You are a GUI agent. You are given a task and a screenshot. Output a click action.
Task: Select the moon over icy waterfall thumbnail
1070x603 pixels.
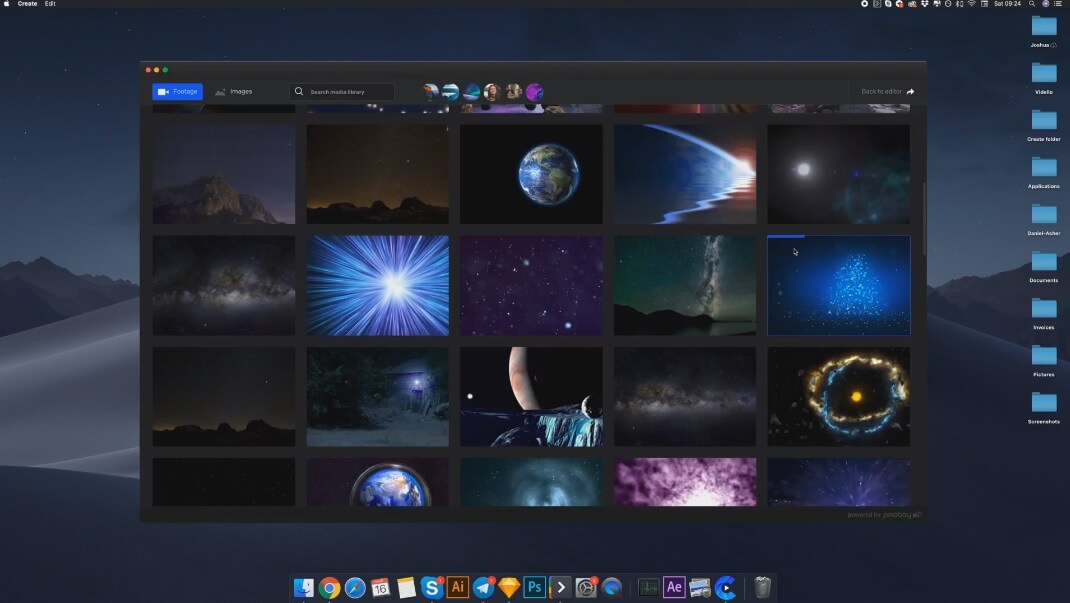[531, 396]
